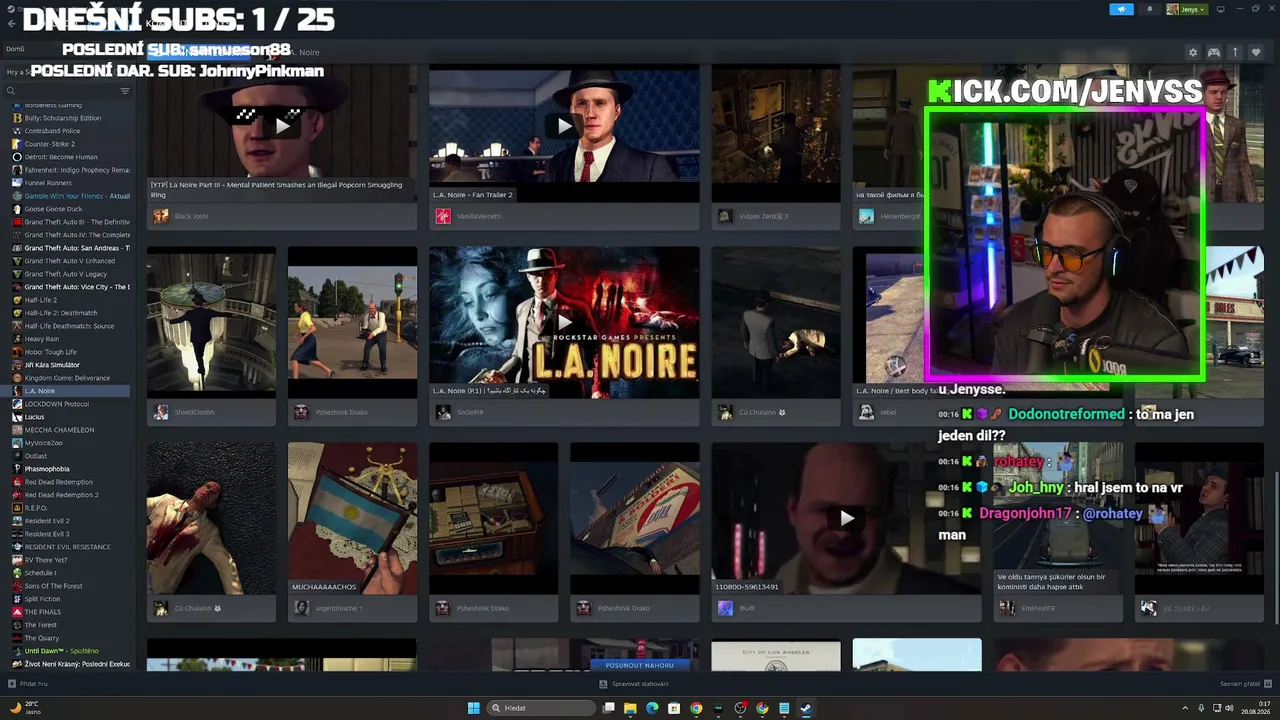Screen dimensions: 1280x720
Task: Click Přidat hru to add a game
Action: point(28,684)
